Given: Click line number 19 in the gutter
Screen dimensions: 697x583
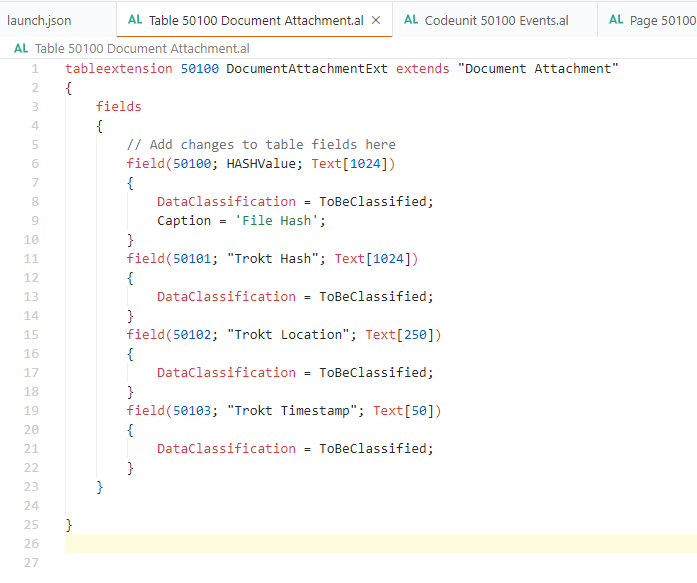Looking at the screenshot, I should [31, 411].
